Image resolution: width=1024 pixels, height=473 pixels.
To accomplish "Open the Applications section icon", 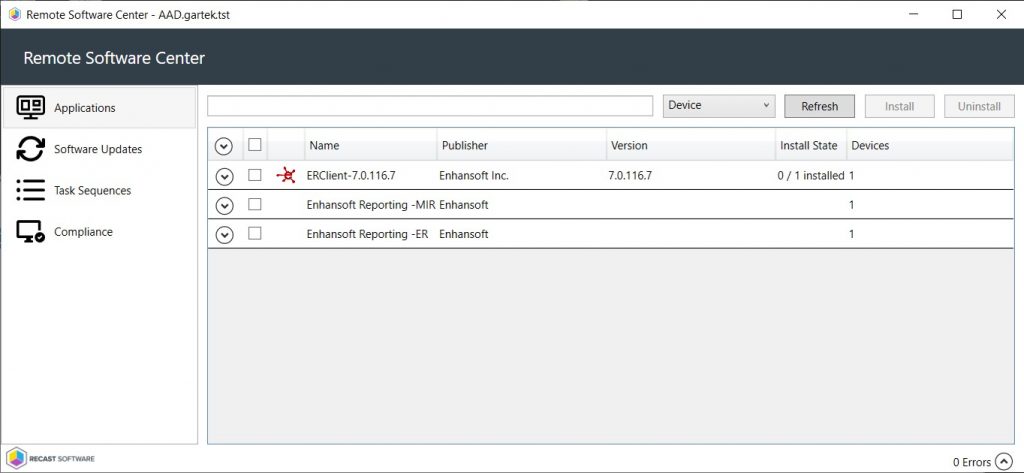I will (30, 108).
